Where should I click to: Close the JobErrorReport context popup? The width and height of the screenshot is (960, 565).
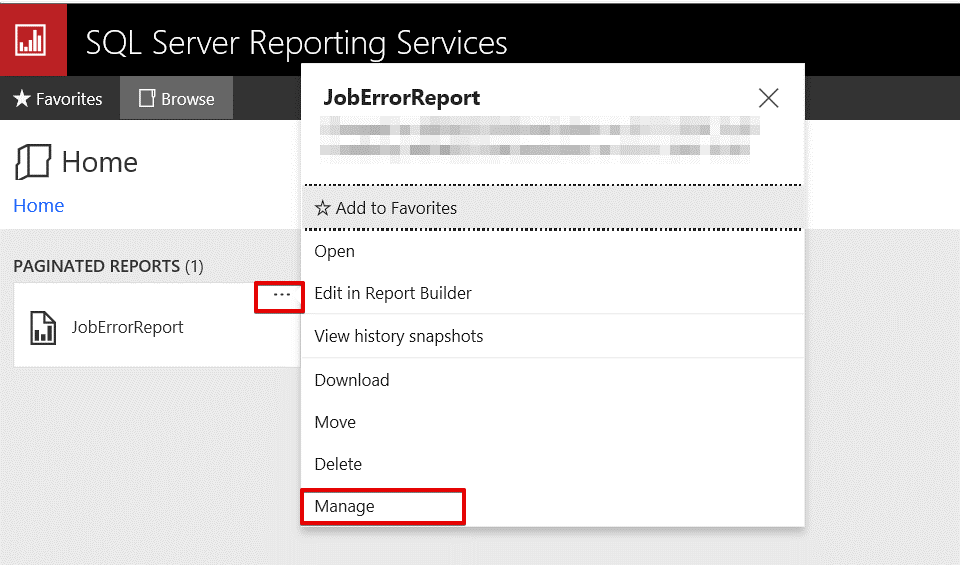pyautogui.click(x=768, y=98)
